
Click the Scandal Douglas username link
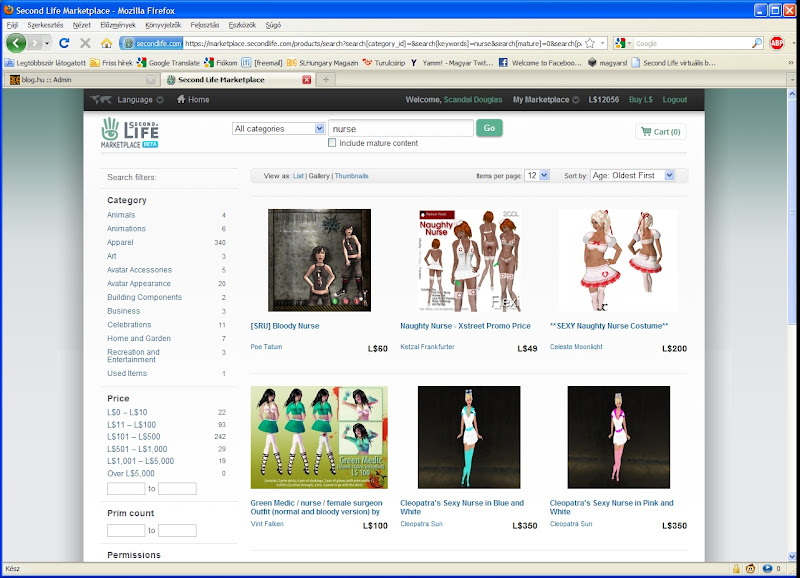(x=473, y=99)
